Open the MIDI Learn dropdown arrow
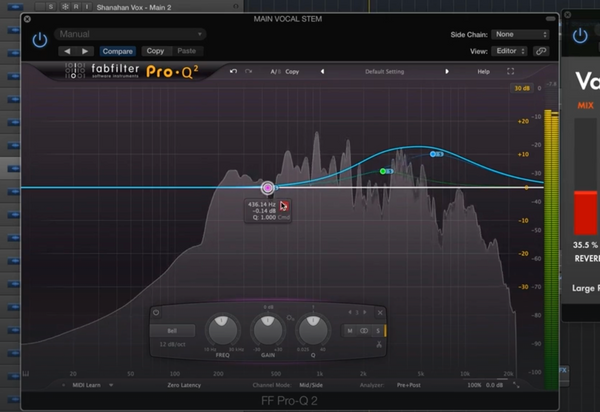This screenshot has width=600, height=412. tap(111, 385)
